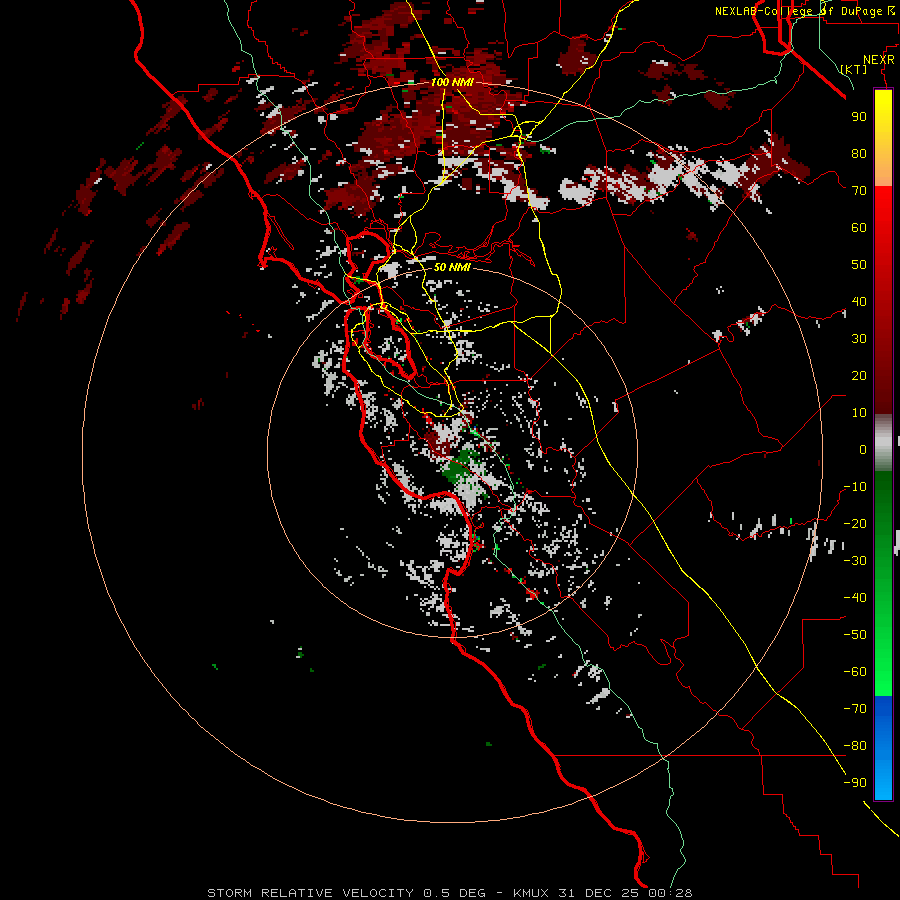Click the 90 value on the velocity scale
This screenshot has height=900, width=900.
coord(859,117)
